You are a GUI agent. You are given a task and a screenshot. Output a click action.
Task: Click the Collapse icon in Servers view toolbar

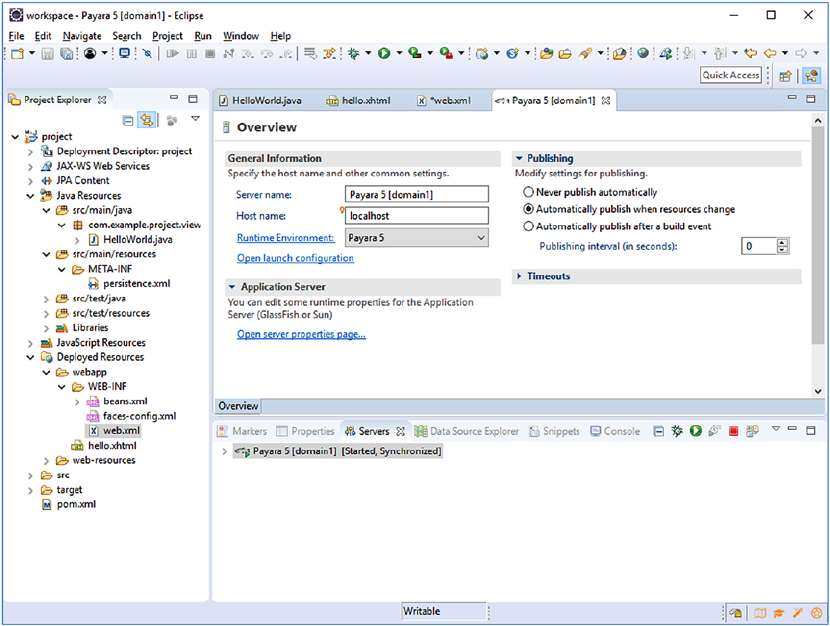point(658,431)
